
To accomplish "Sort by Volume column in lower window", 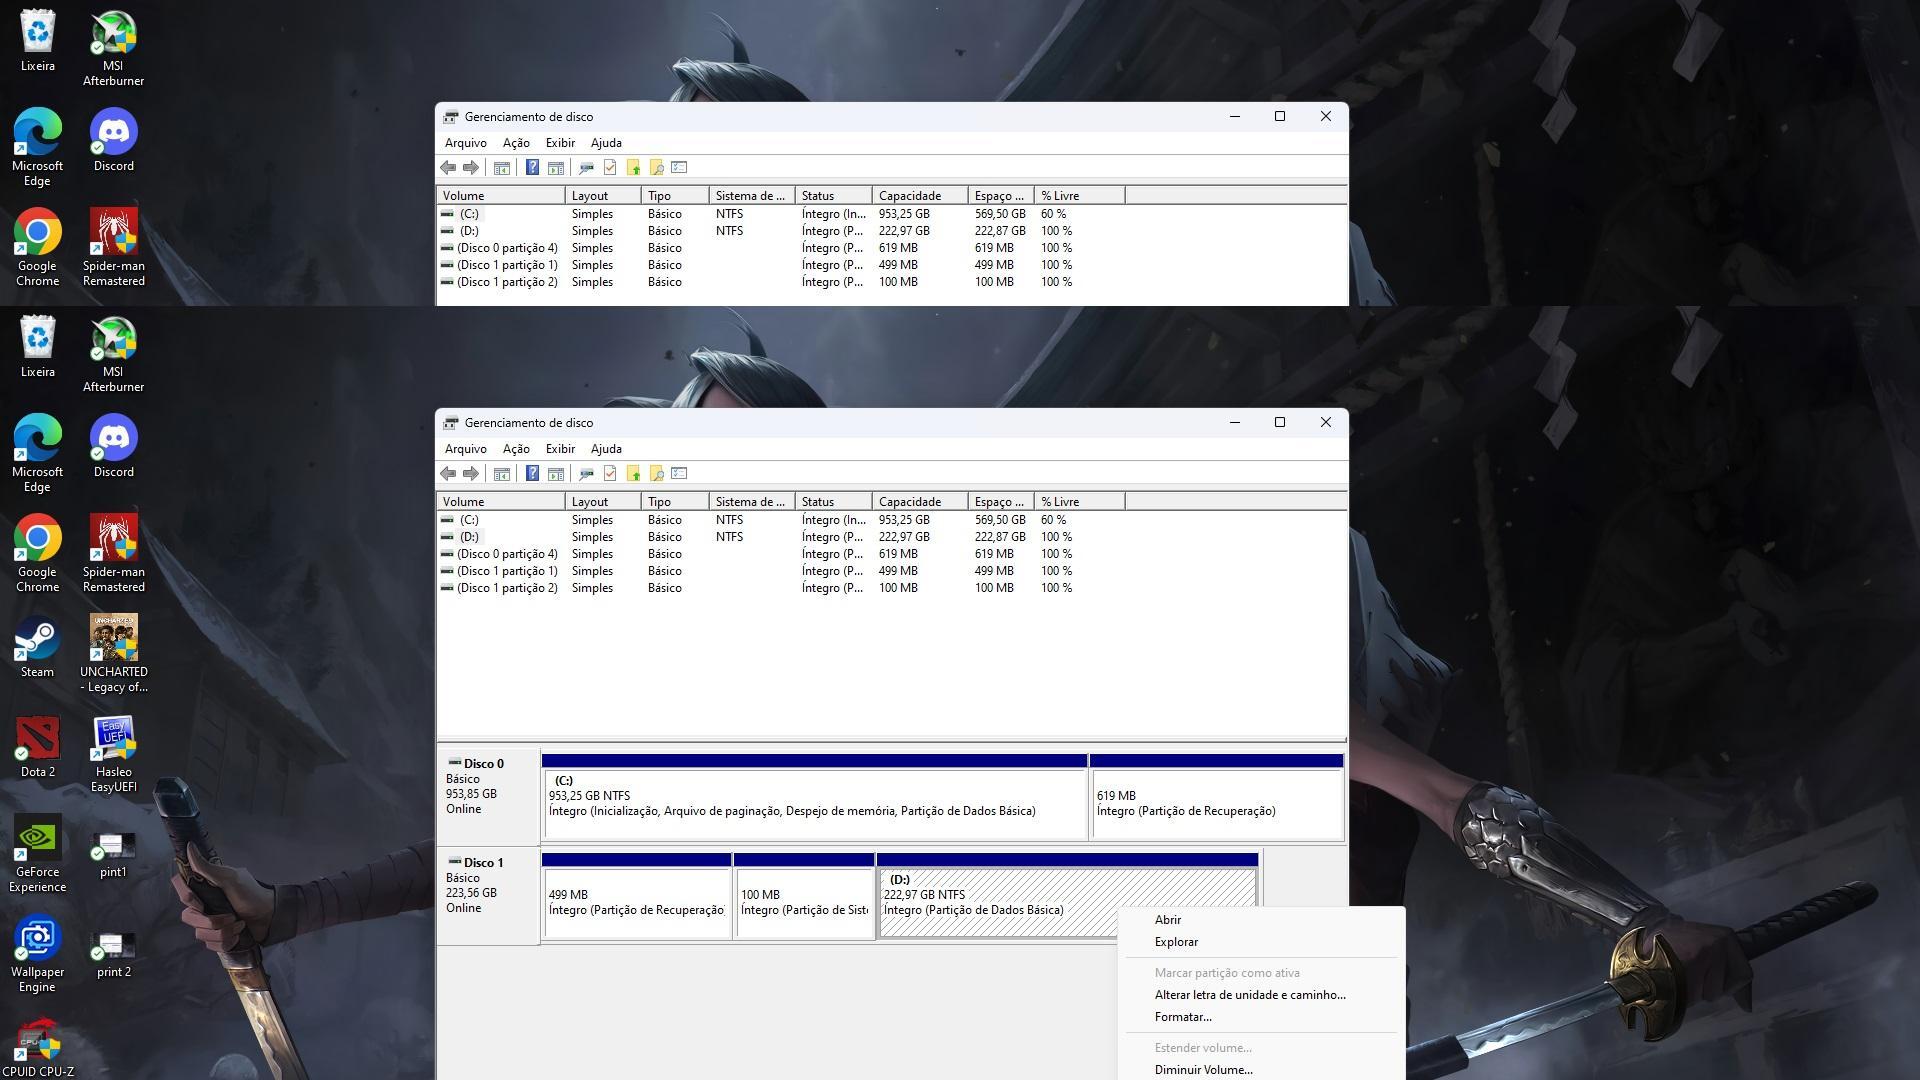I will pos(501,502).
